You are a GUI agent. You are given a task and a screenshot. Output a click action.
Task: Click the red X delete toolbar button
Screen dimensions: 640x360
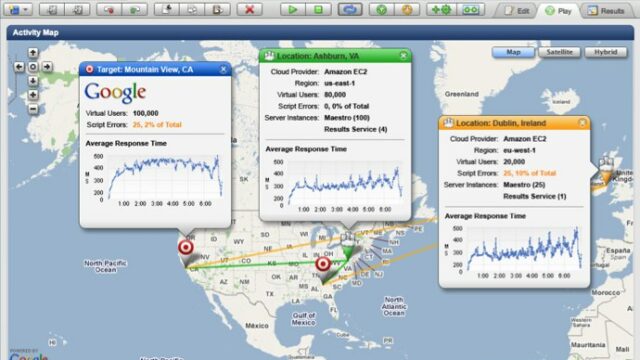pos(249,9)
